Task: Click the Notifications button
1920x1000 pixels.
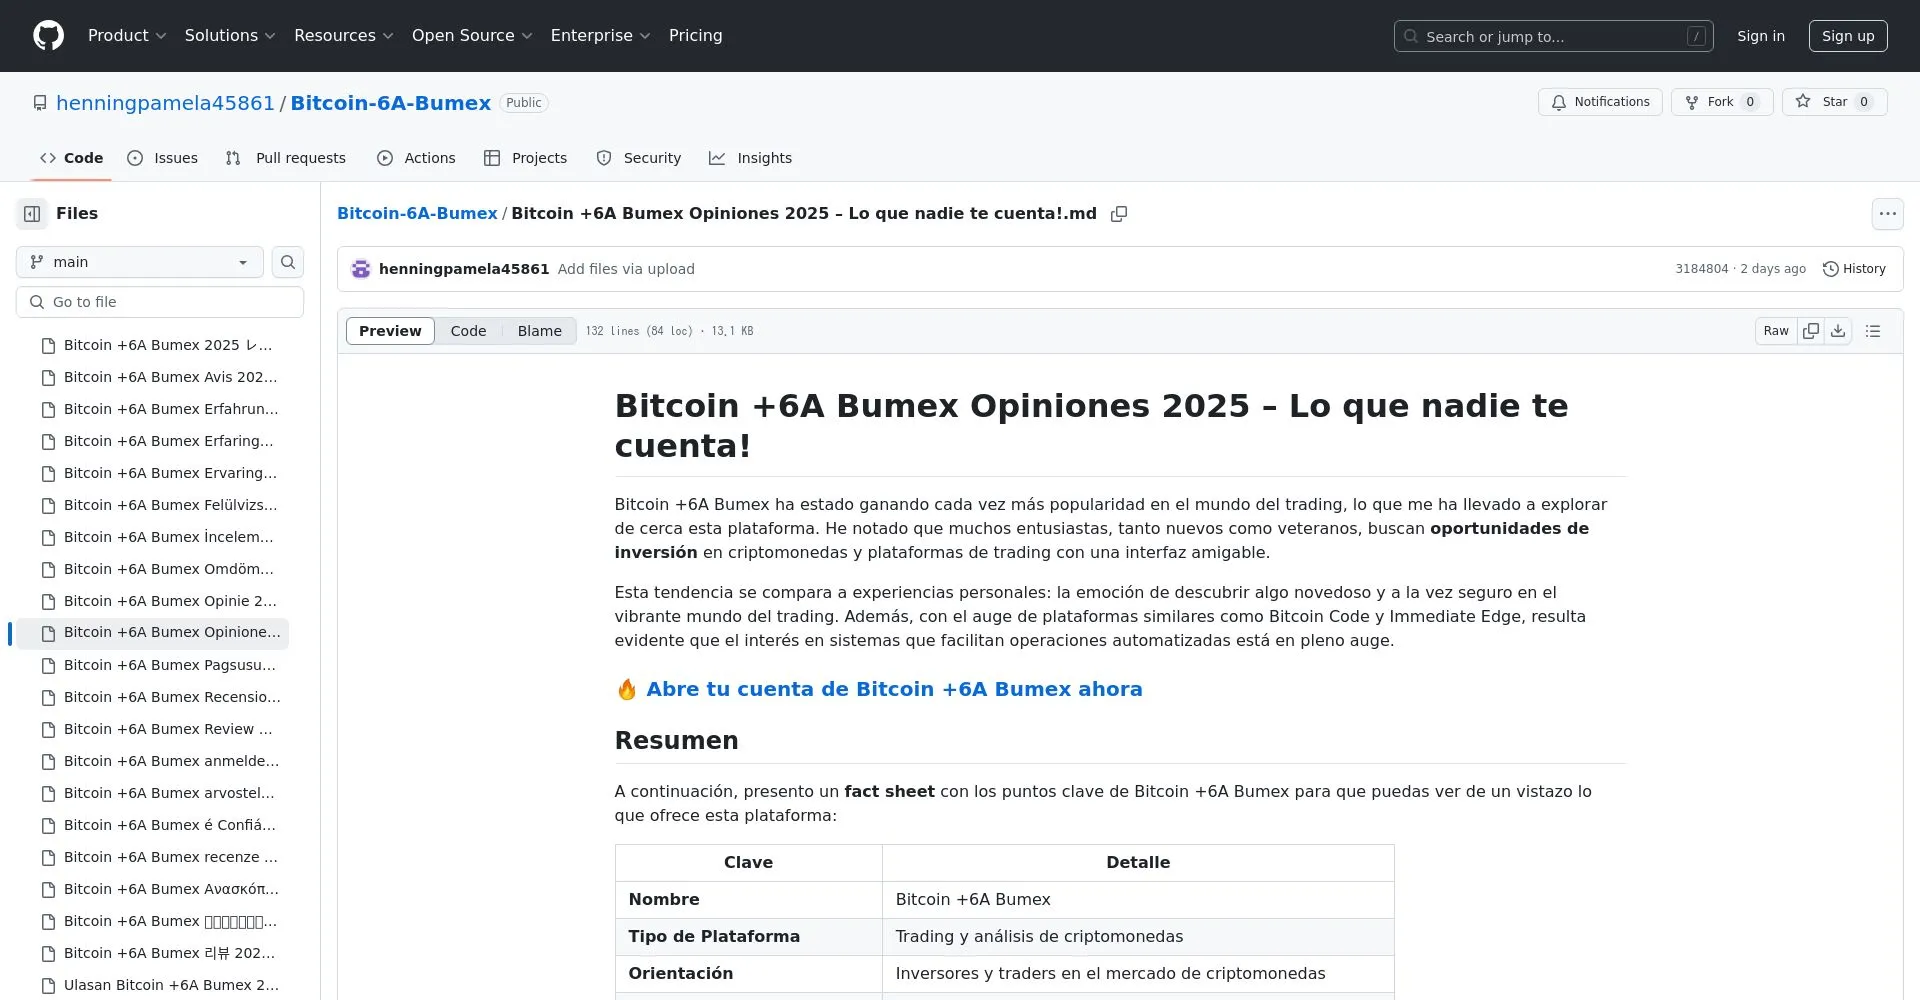Action: [1600, 102]
